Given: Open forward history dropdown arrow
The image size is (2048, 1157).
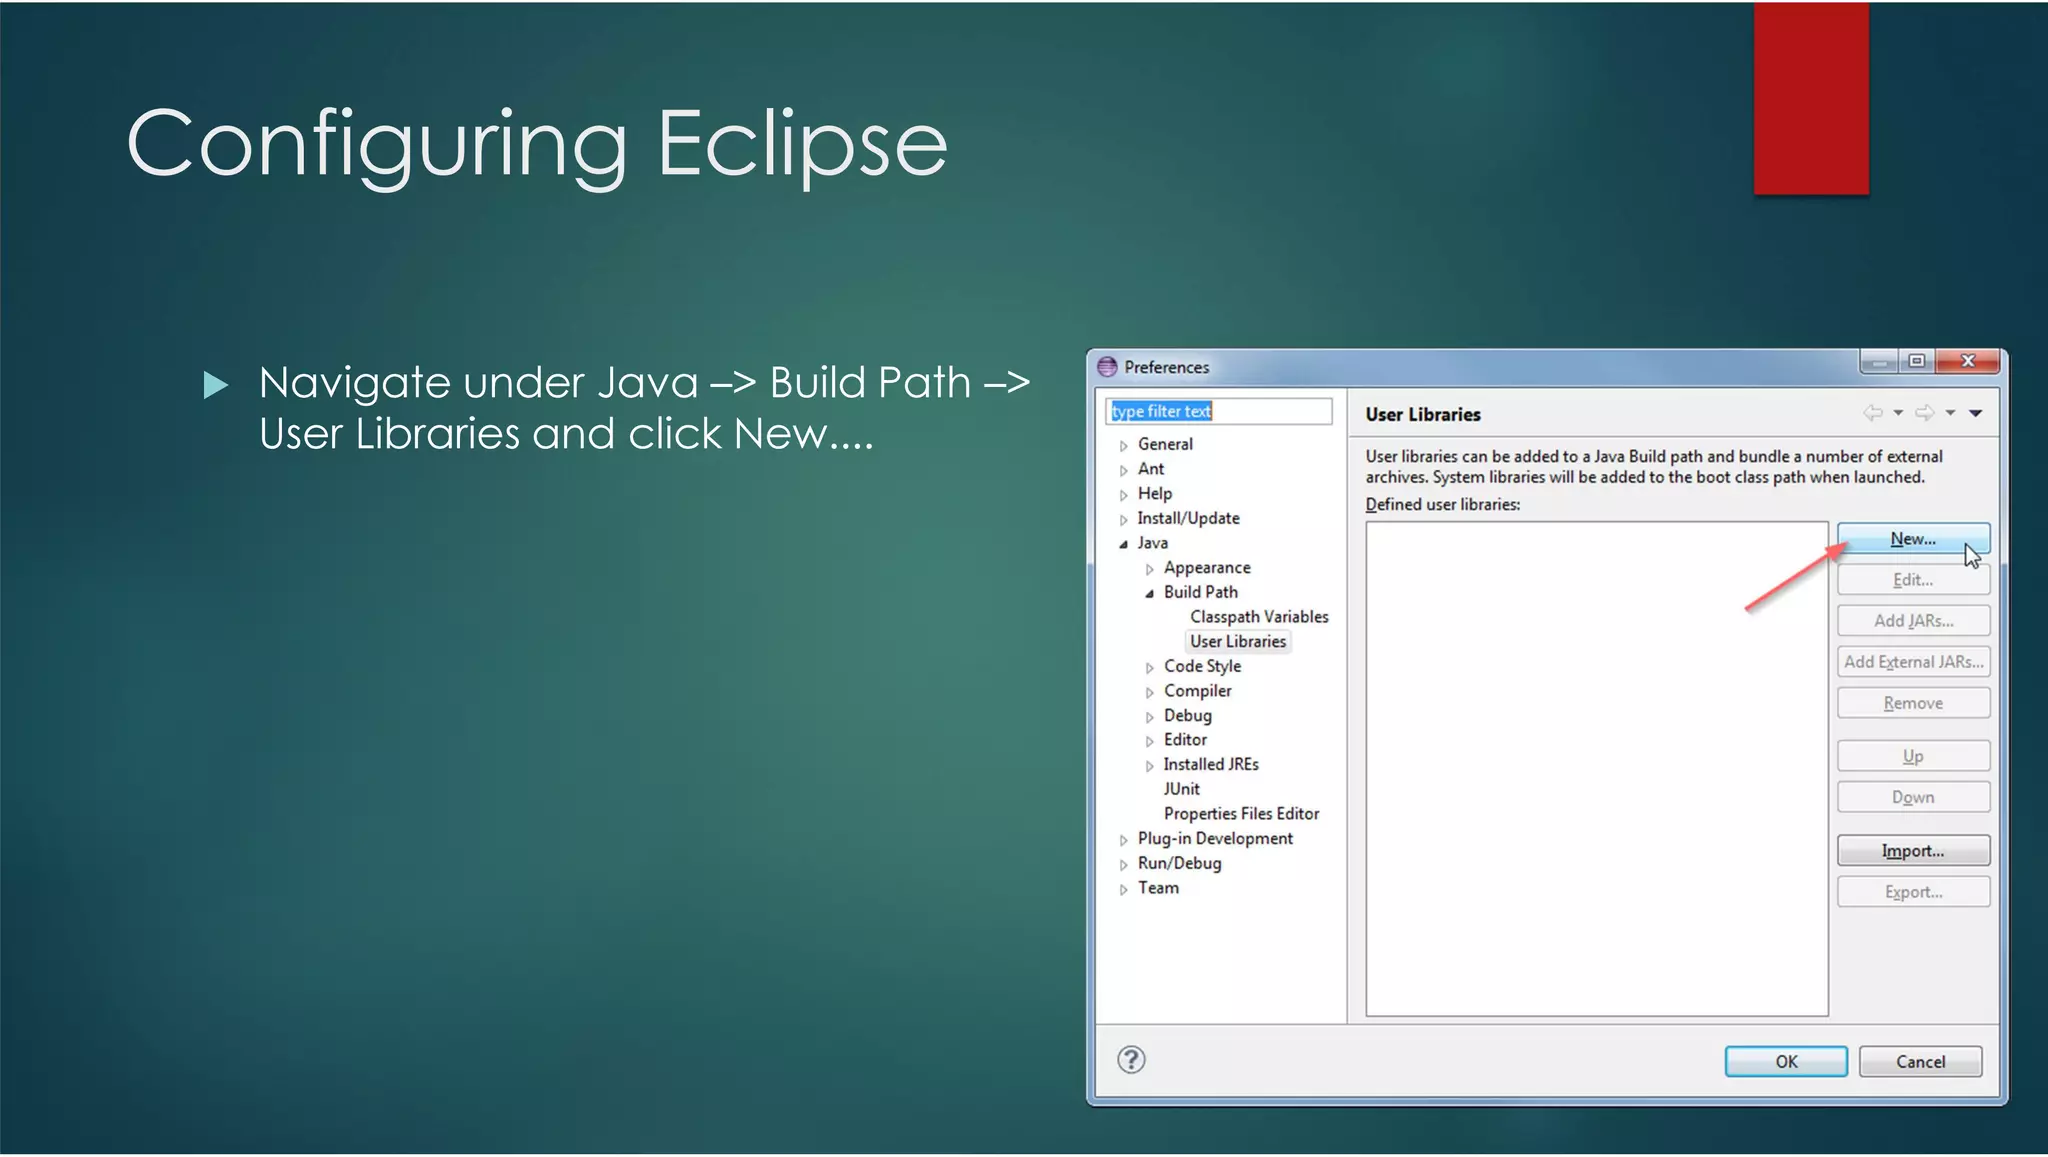Looking at the screenshot, I should pos(1950,413).
